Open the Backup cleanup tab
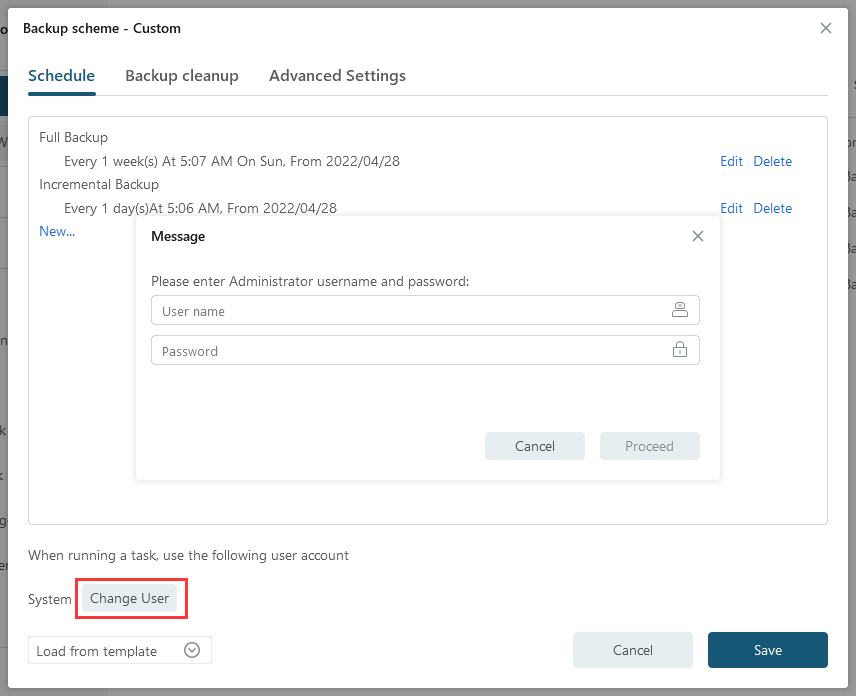The image size is (856, 696). tap(182, 76)
